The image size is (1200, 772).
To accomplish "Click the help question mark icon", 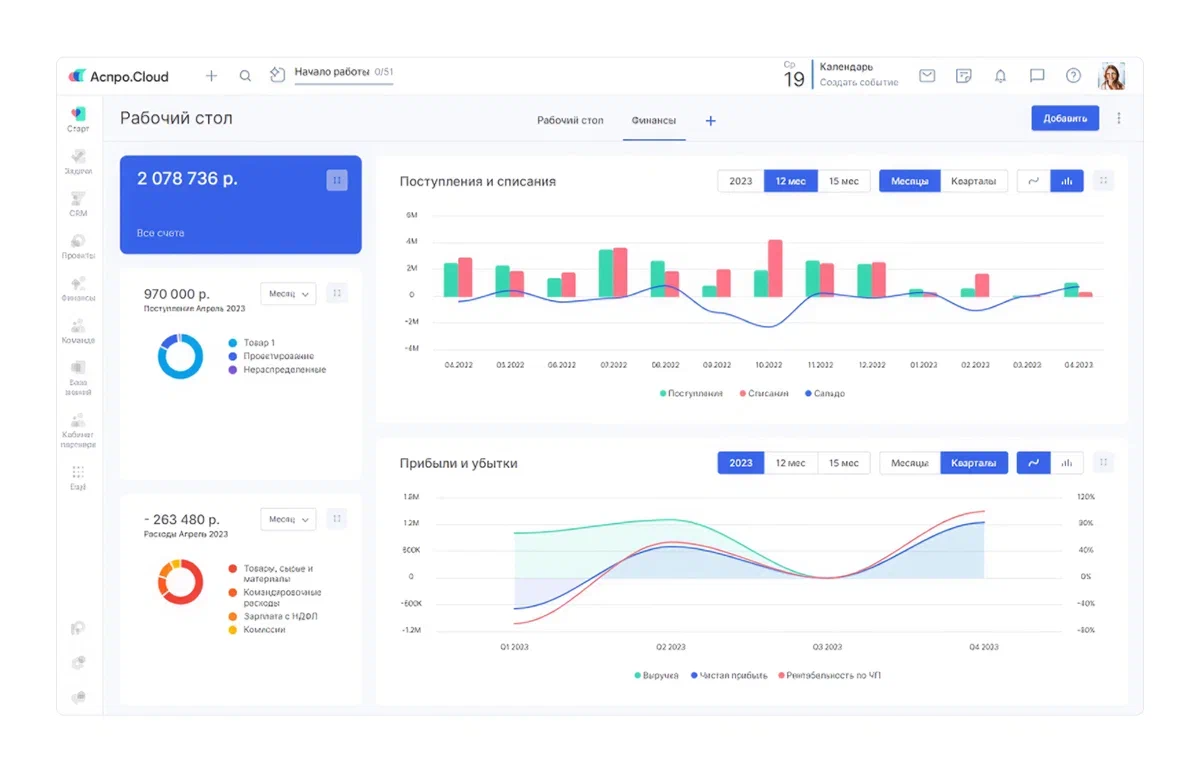I will click(1073, 76).
